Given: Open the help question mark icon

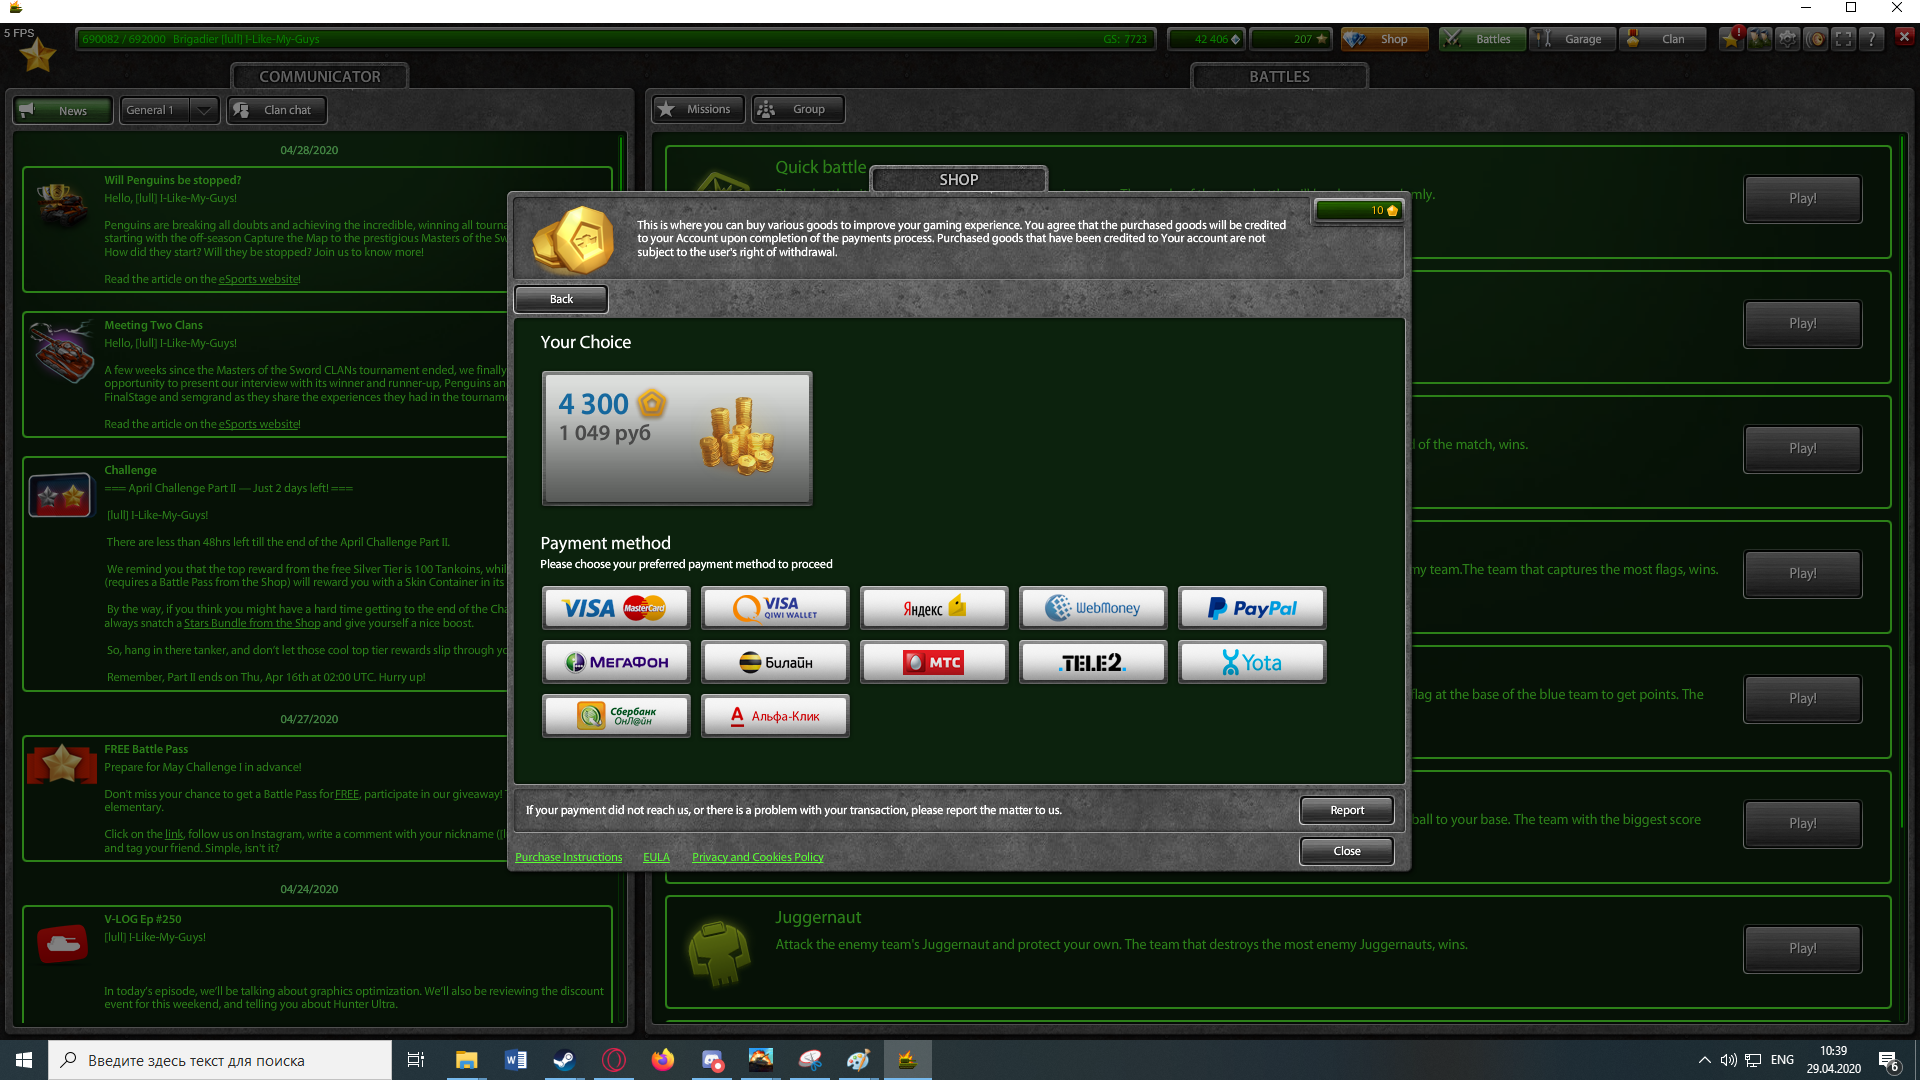Looking at the screenshot, I should pos(1872,39).
